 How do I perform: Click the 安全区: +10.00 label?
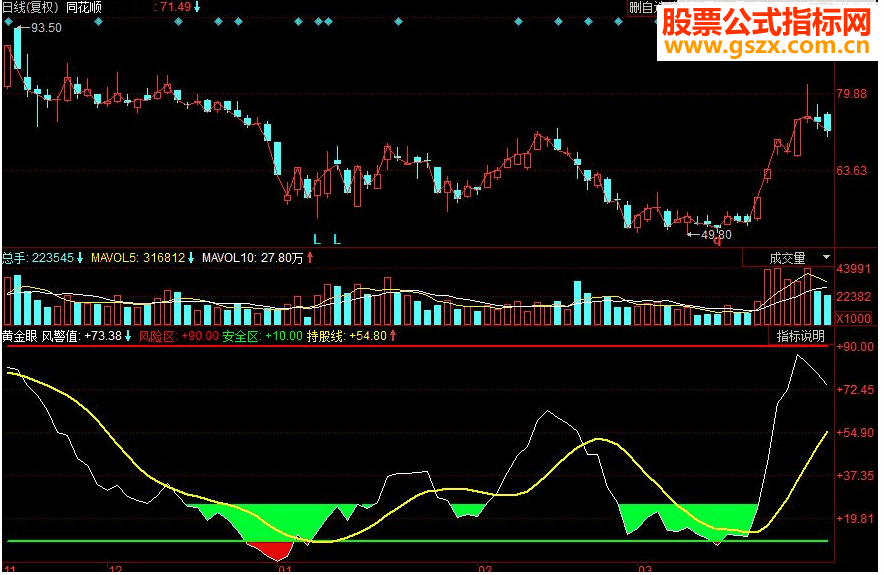[x=262, y=337]
